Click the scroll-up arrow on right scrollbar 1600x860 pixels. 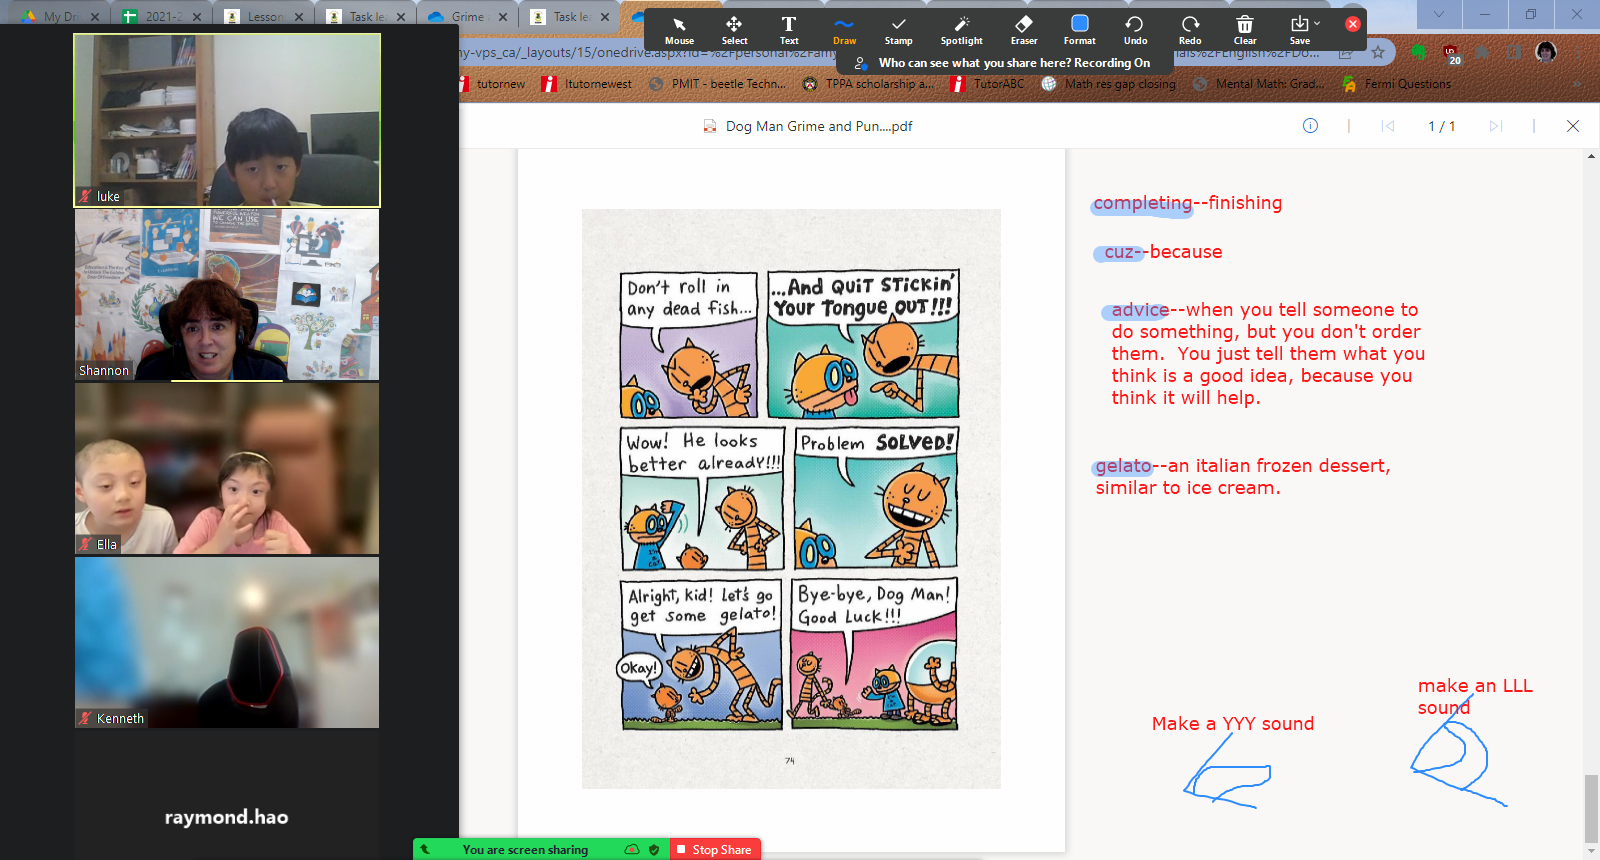tap(1591, 156)
